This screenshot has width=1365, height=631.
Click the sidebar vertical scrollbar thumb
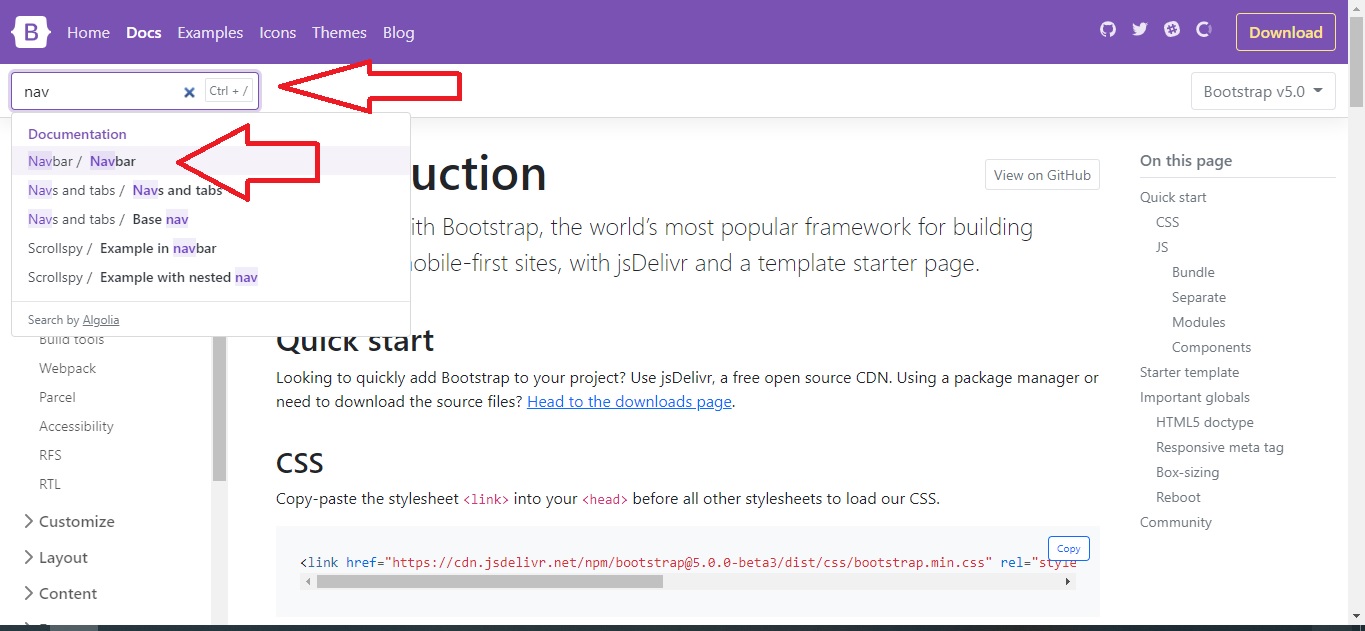[219, 410]
